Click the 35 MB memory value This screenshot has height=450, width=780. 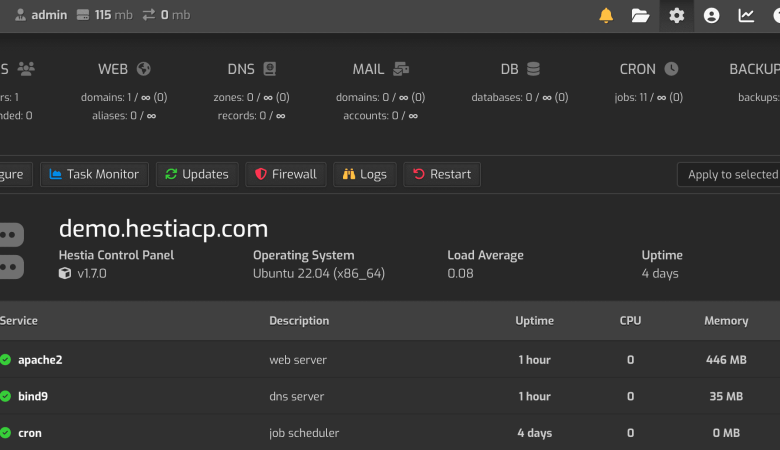(x=726, y=396)
